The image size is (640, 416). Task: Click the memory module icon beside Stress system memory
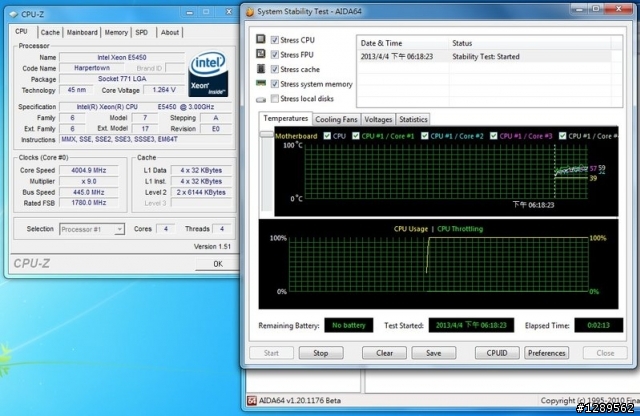tap(260, 83)
